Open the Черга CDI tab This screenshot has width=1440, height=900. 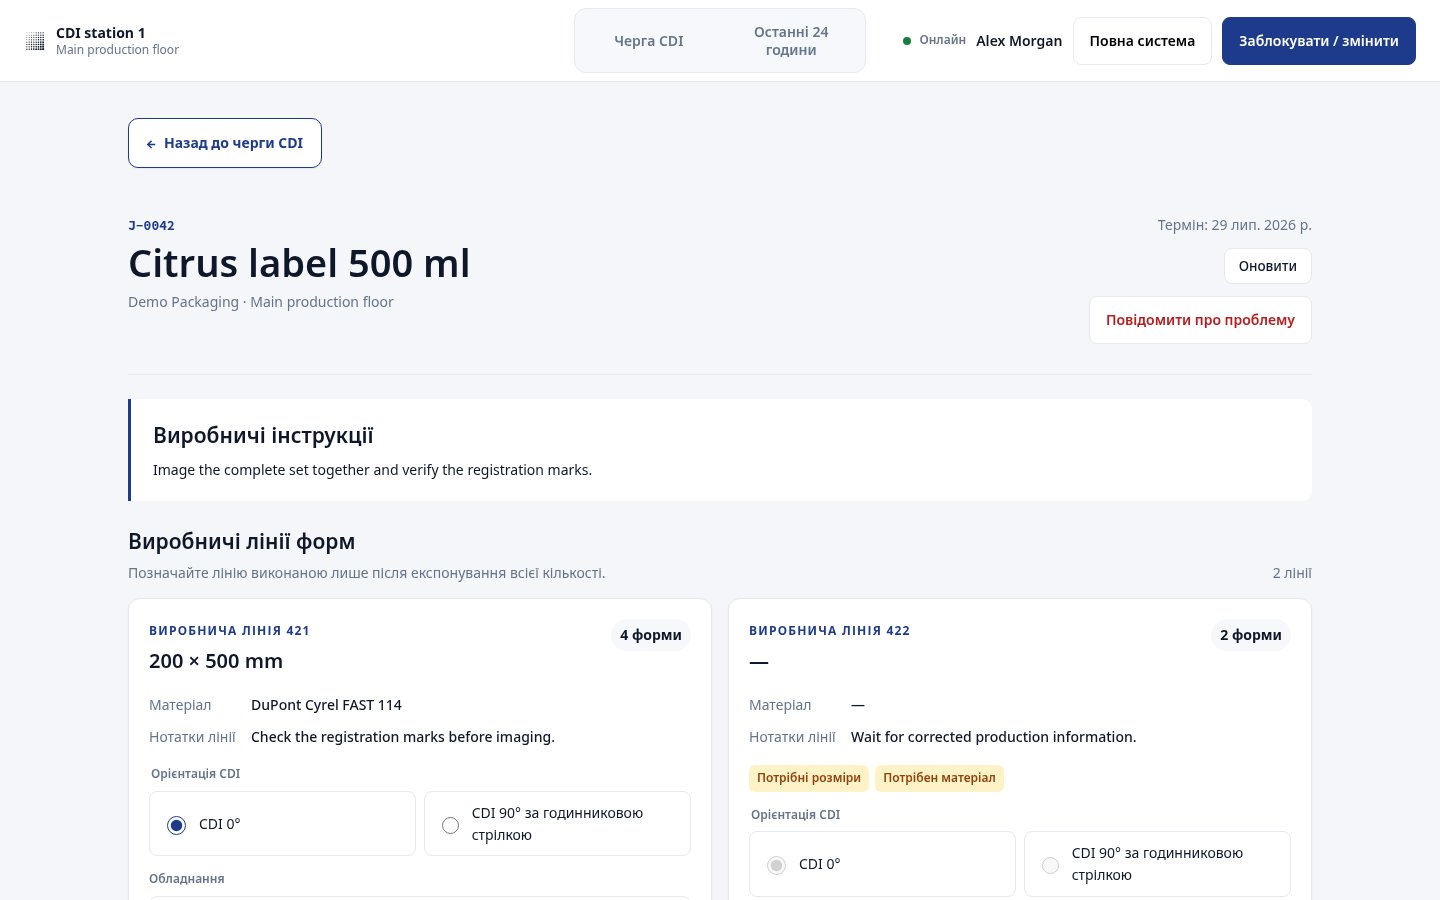(649, 41)
